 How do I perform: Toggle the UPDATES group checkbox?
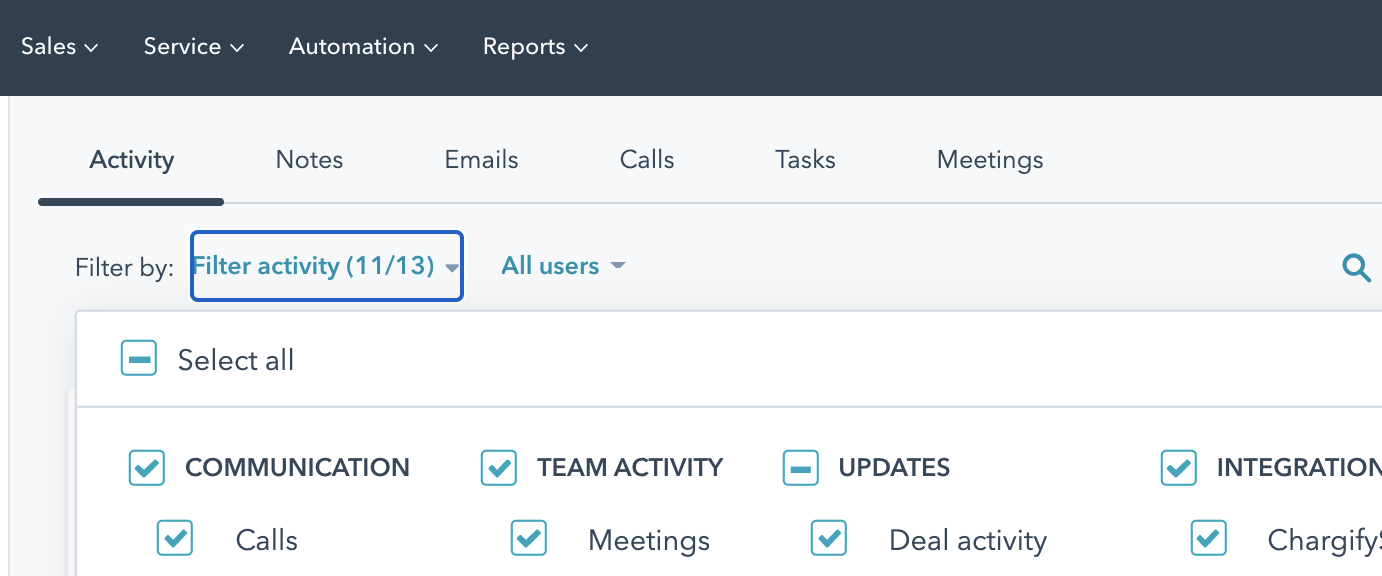pyautogui.click(x=800, y=467)
